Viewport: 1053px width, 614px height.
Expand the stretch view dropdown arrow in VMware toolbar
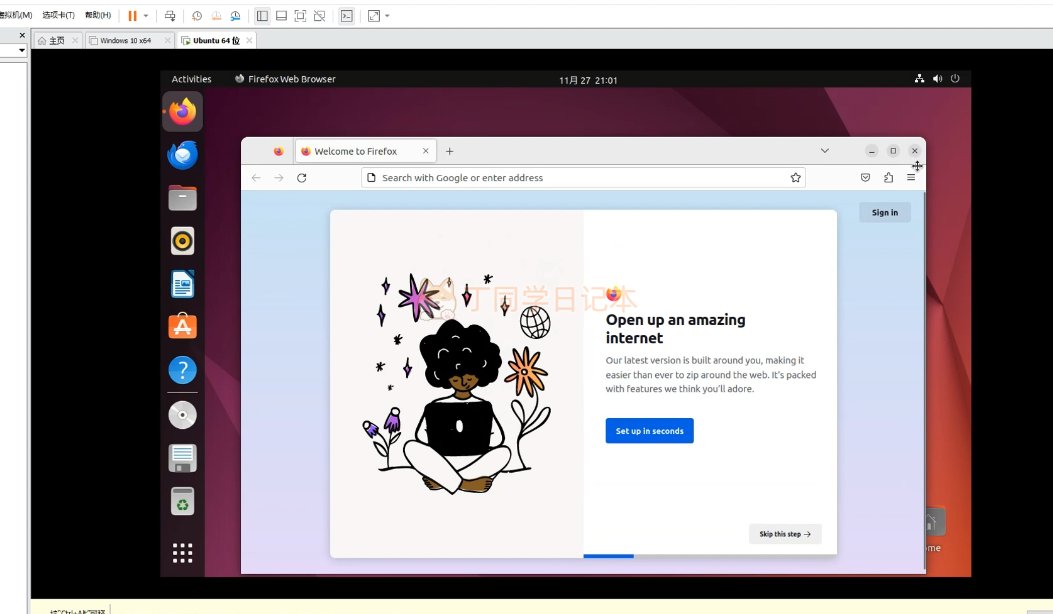click(387, 15)
